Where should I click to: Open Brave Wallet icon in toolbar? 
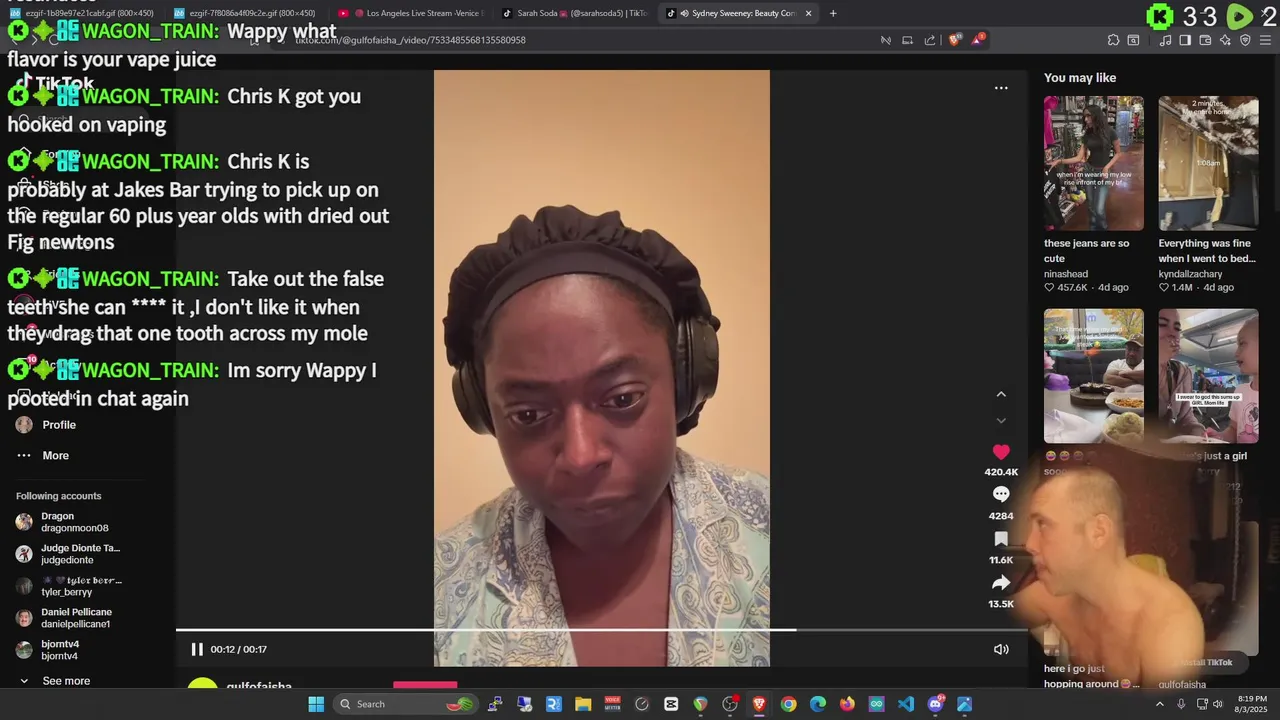(x=1205, y=40)
